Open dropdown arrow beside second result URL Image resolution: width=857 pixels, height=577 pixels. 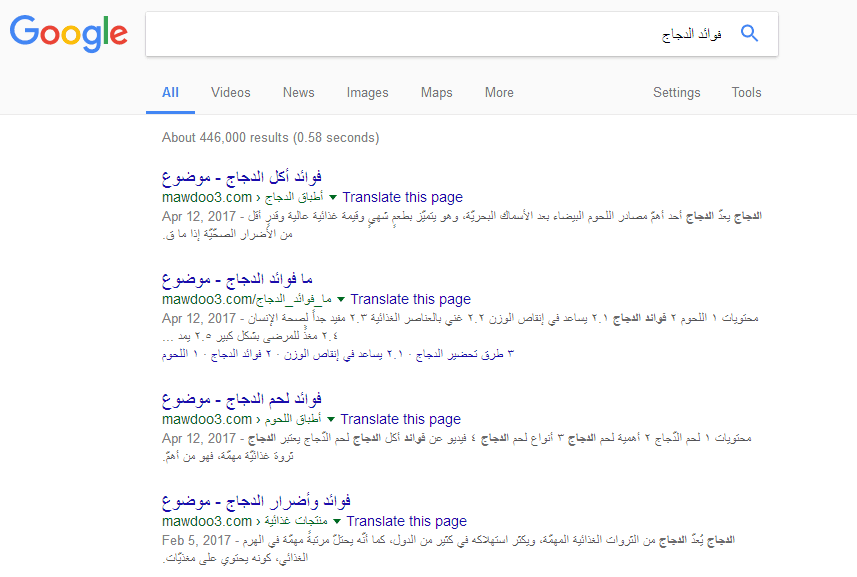coord(341,299)
